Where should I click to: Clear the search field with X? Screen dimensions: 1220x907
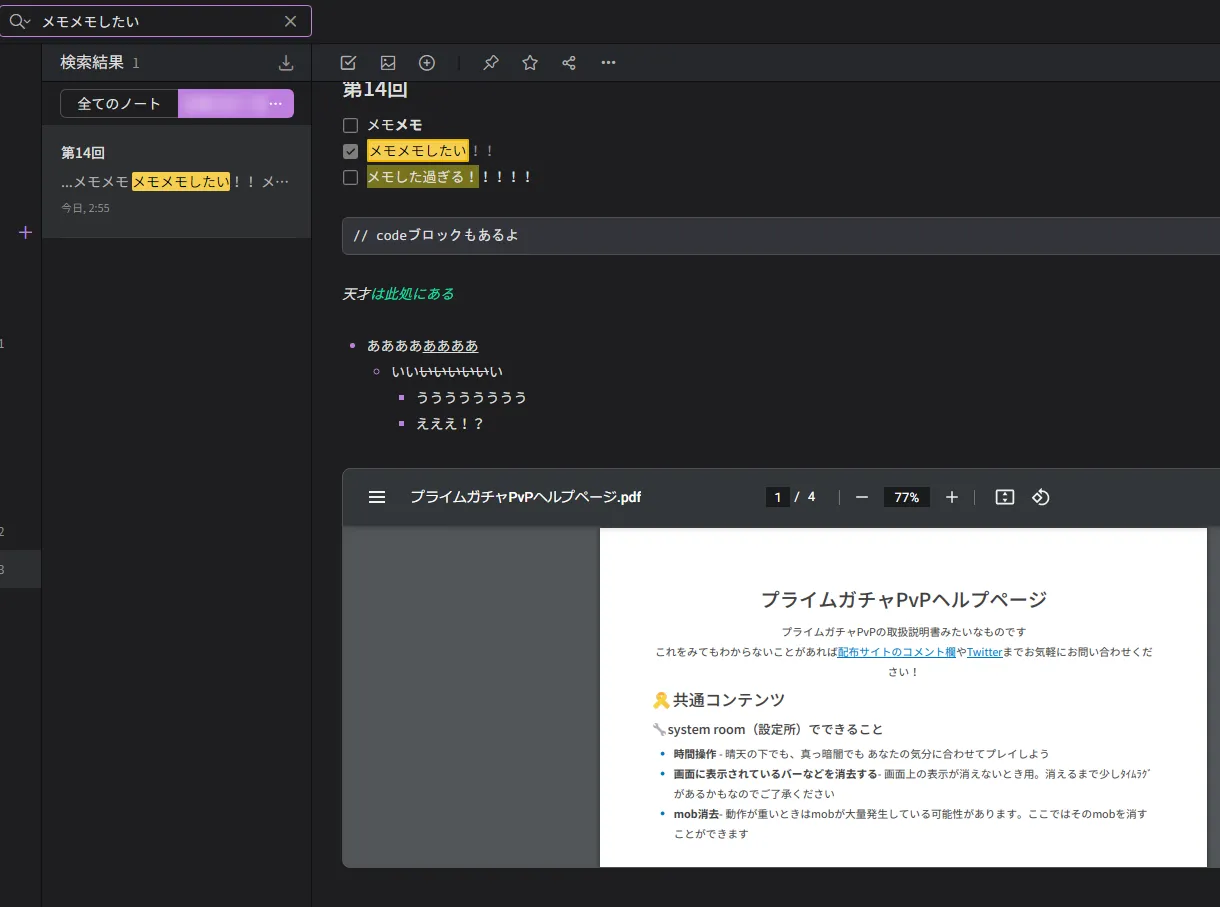(290, 21)
